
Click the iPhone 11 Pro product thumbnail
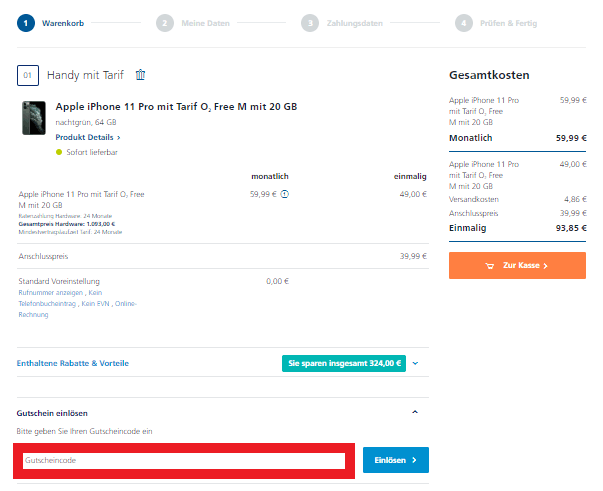34,118
